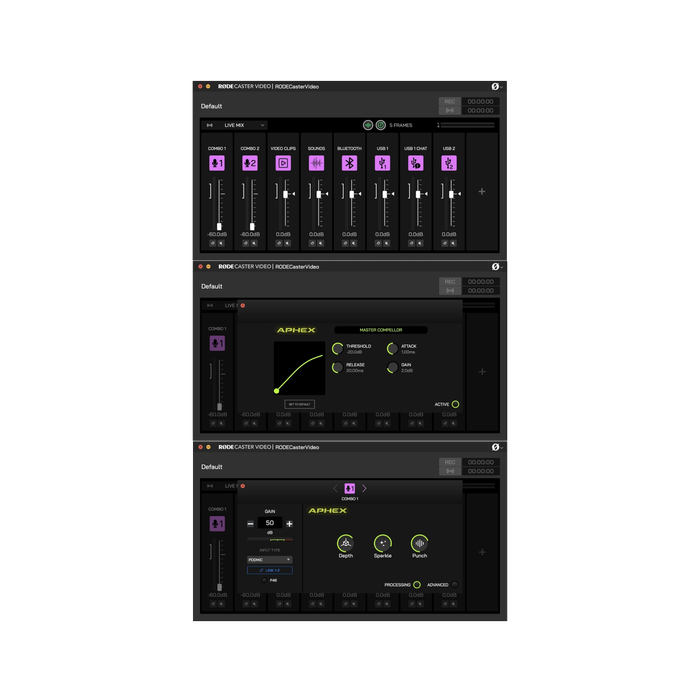Mute the SOUNDS channel
Viewport: 700px width, 700px height.
point(321,243)
